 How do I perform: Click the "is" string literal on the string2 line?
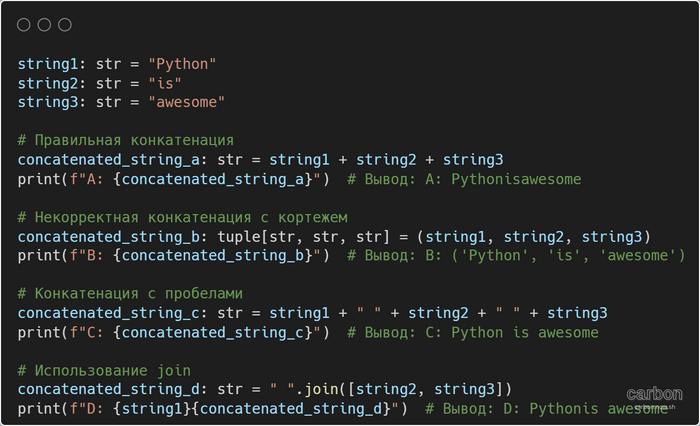[164, 83]
